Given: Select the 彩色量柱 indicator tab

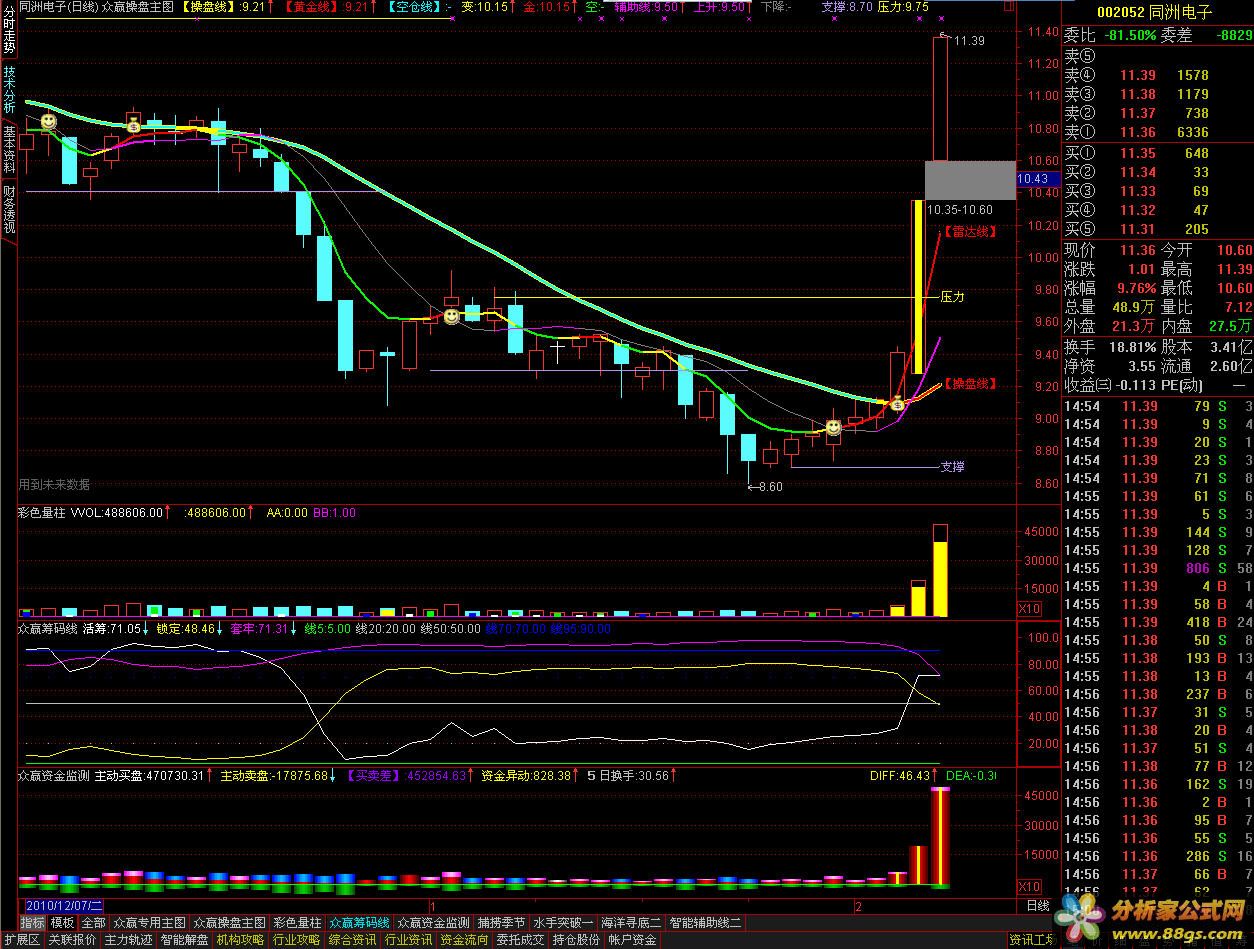Looking at the screenshot, I should click(297, 922).
